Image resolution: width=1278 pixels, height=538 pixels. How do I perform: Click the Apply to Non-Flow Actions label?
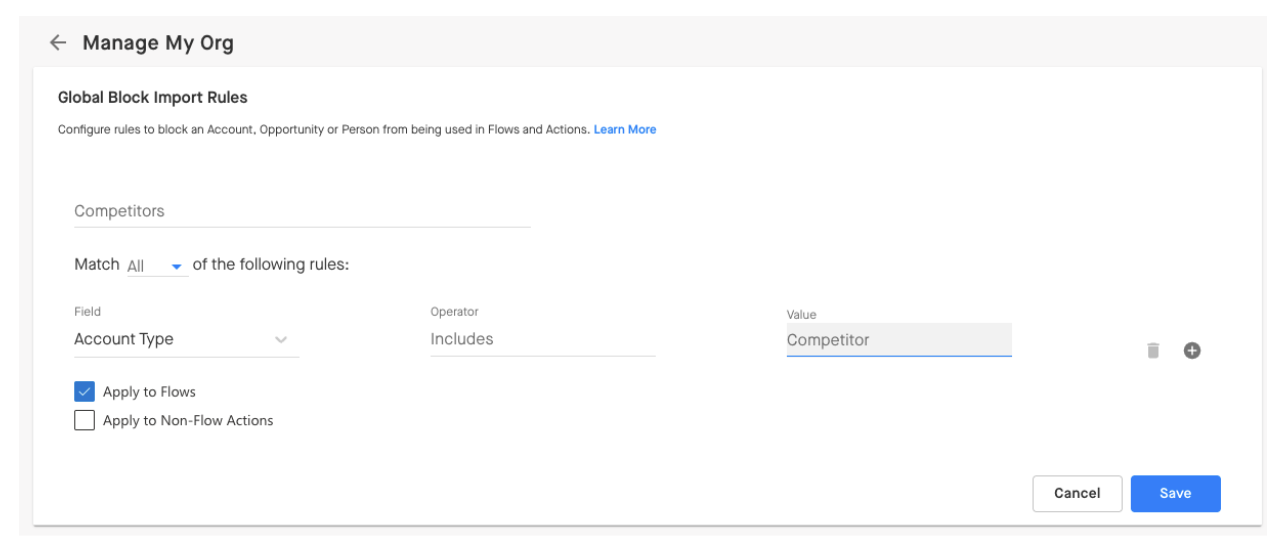point(188,421)
